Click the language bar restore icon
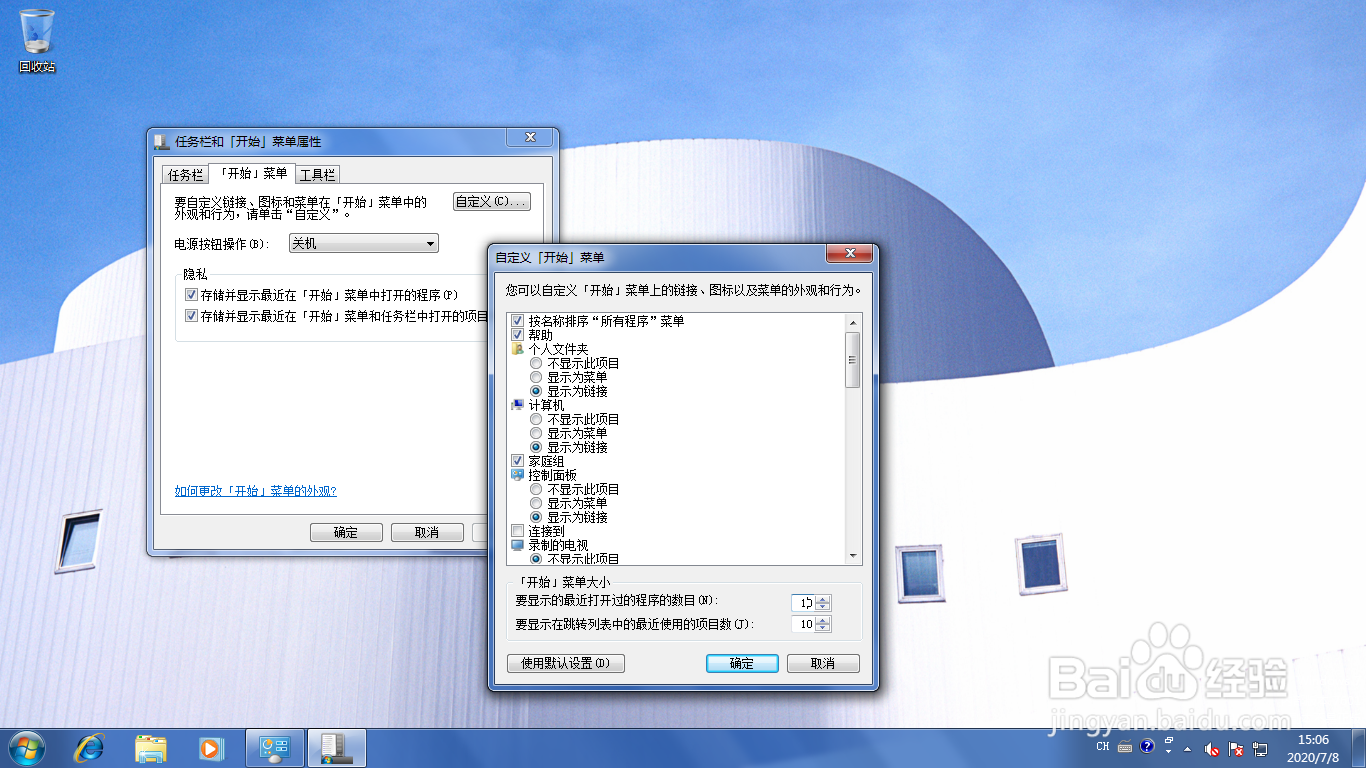 point(1169,742)
